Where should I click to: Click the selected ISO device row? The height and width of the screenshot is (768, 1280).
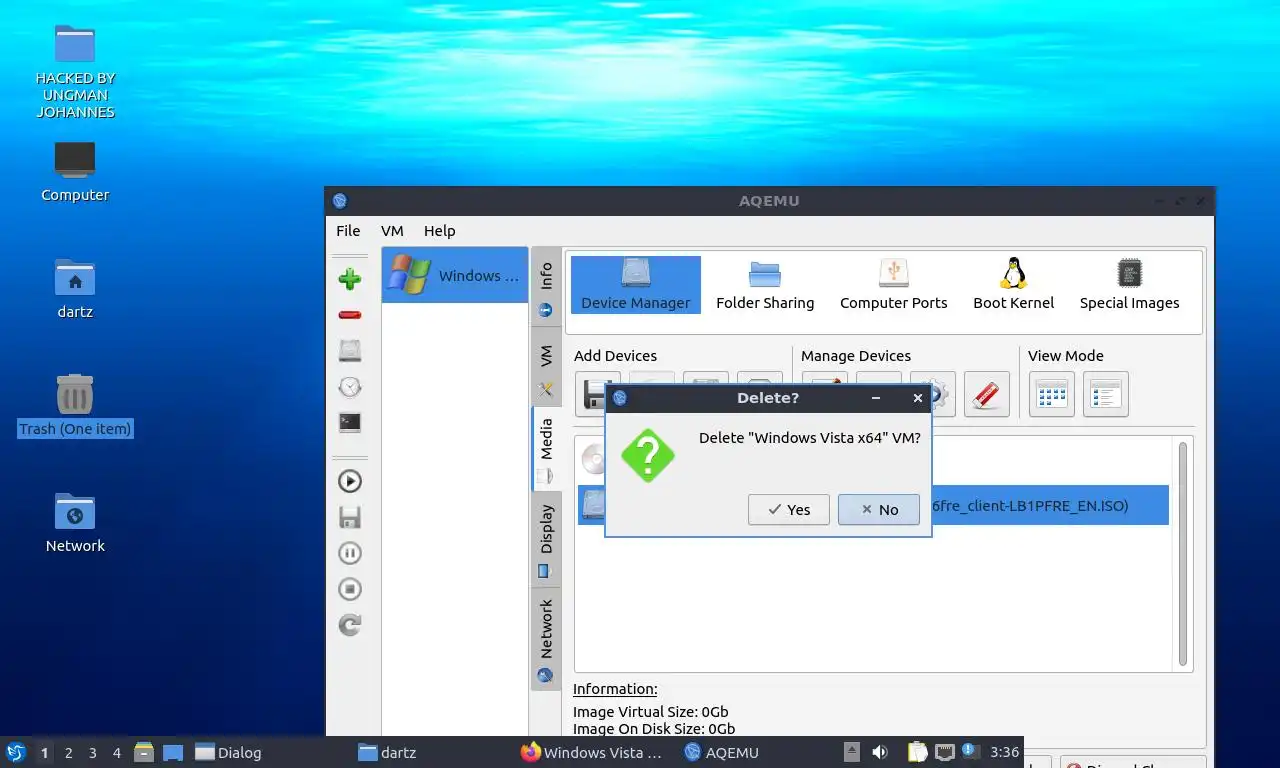(873, 505)
